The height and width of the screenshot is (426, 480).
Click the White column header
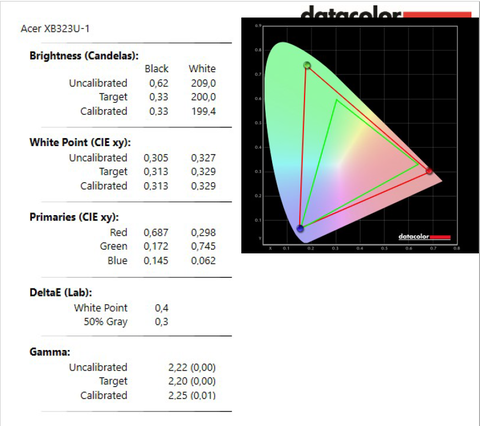(202, 68)
